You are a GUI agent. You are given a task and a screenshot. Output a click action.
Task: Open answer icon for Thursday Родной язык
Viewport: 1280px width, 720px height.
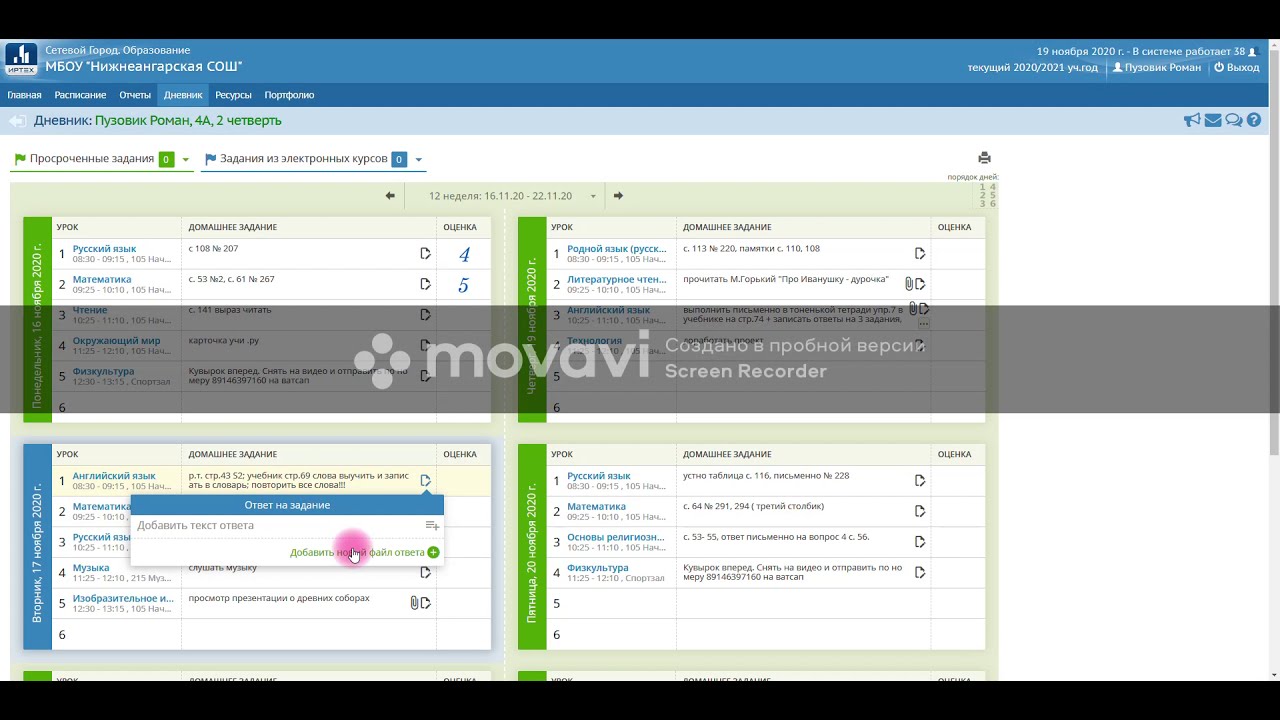coord(920,254)
